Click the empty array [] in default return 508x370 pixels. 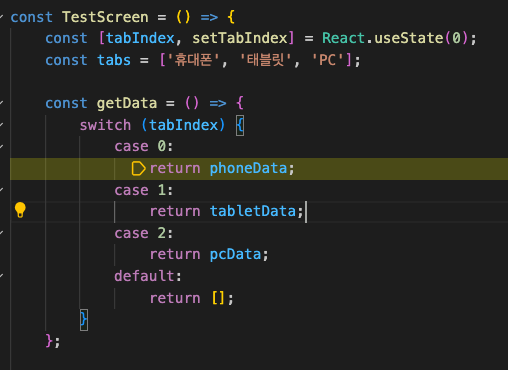[x=218, y=298]
